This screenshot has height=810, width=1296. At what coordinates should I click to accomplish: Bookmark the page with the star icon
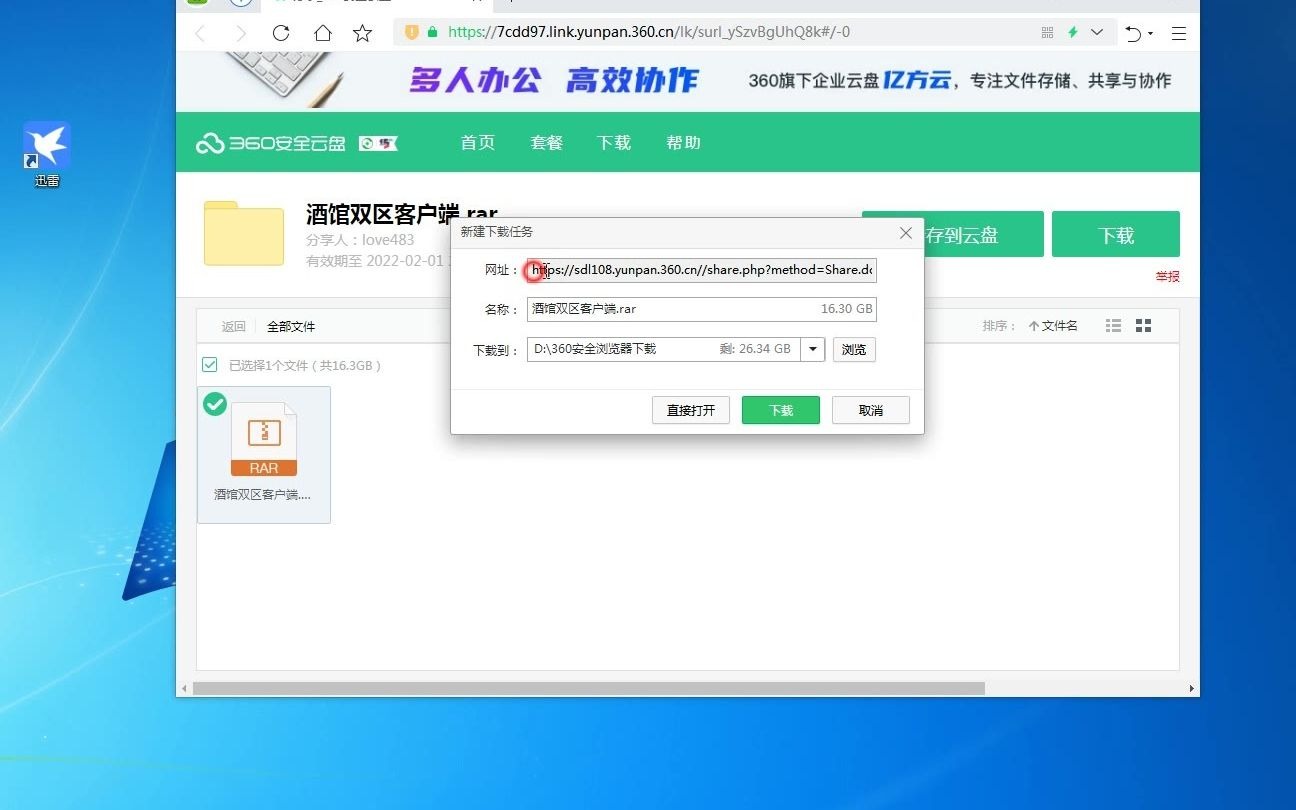(362, 33)
